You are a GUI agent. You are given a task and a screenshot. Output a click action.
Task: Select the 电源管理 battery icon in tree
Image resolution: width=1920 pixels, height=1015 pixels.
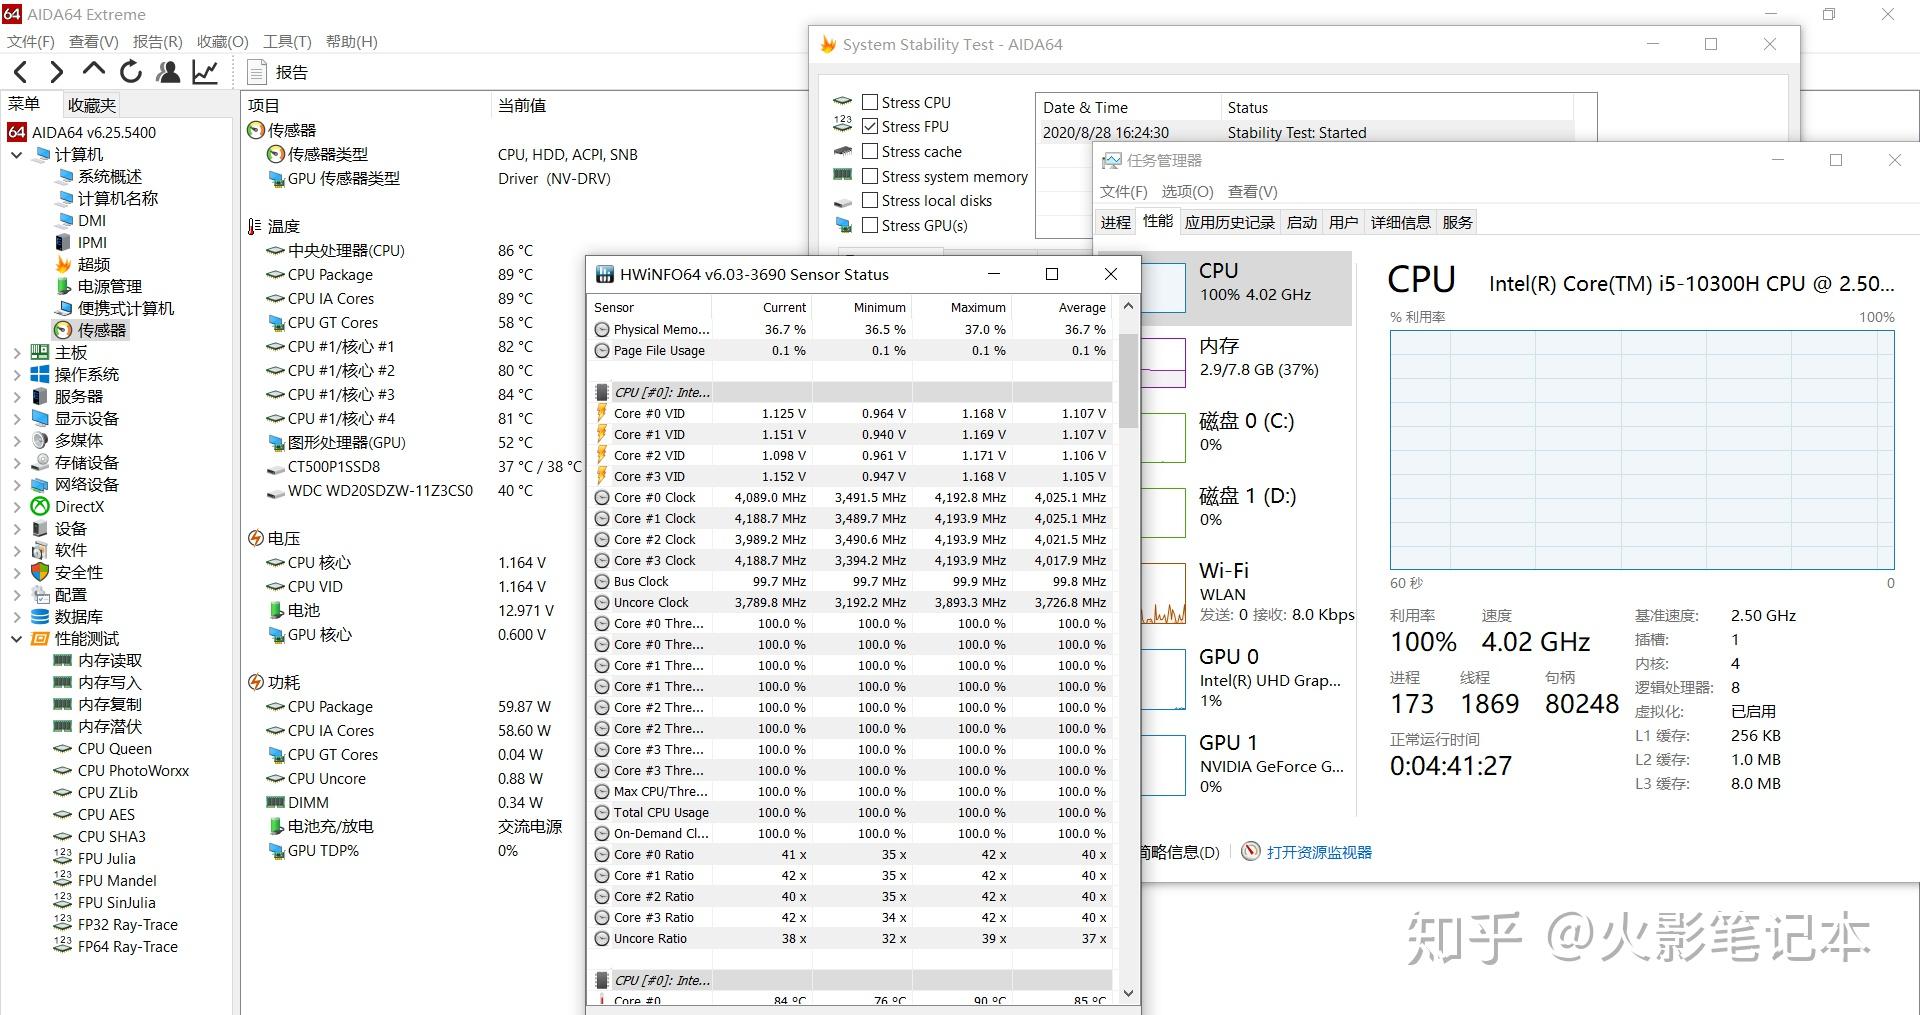coord(63,286)
